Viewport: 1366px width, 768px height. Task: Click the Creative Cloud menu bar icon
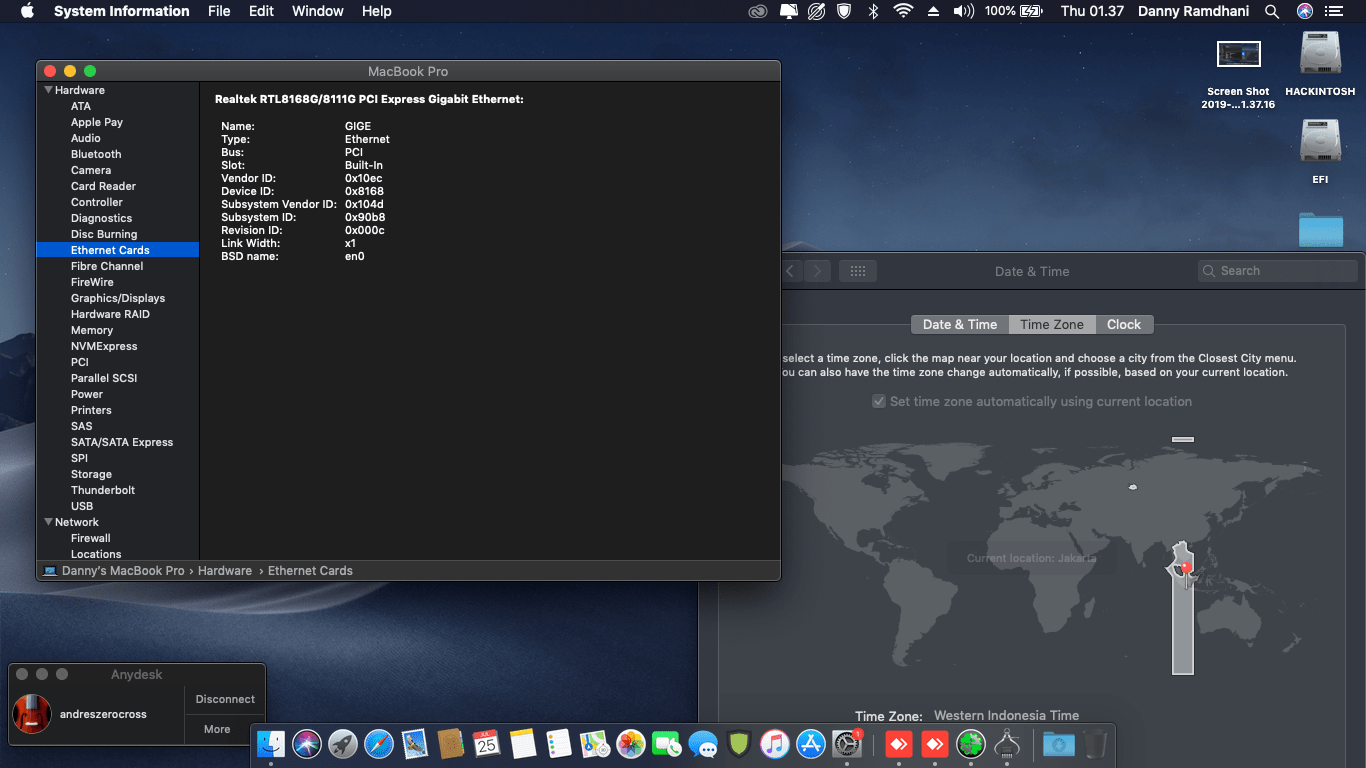pyautogui.click(x=758, y=11)
